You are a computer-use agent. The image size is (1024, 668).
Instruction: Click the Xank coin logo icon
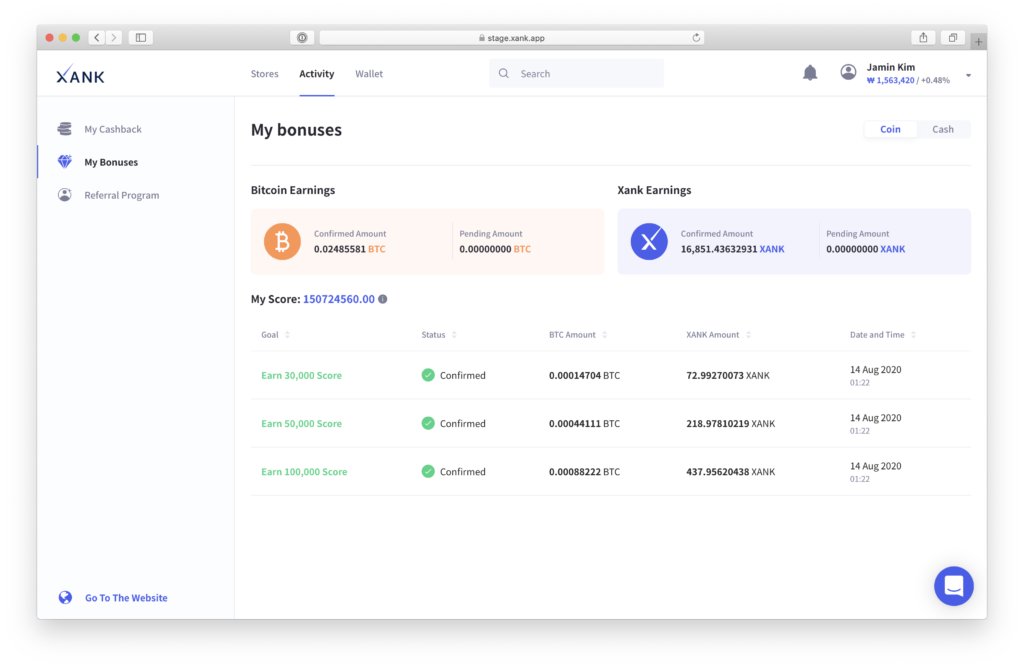649,242
